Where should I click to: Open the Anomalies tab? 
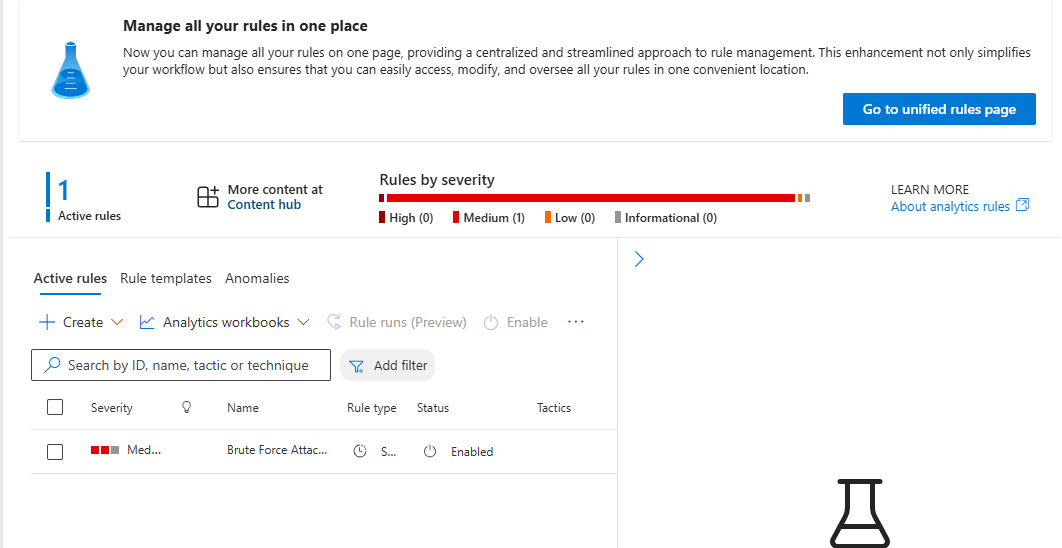pos(257,278)
